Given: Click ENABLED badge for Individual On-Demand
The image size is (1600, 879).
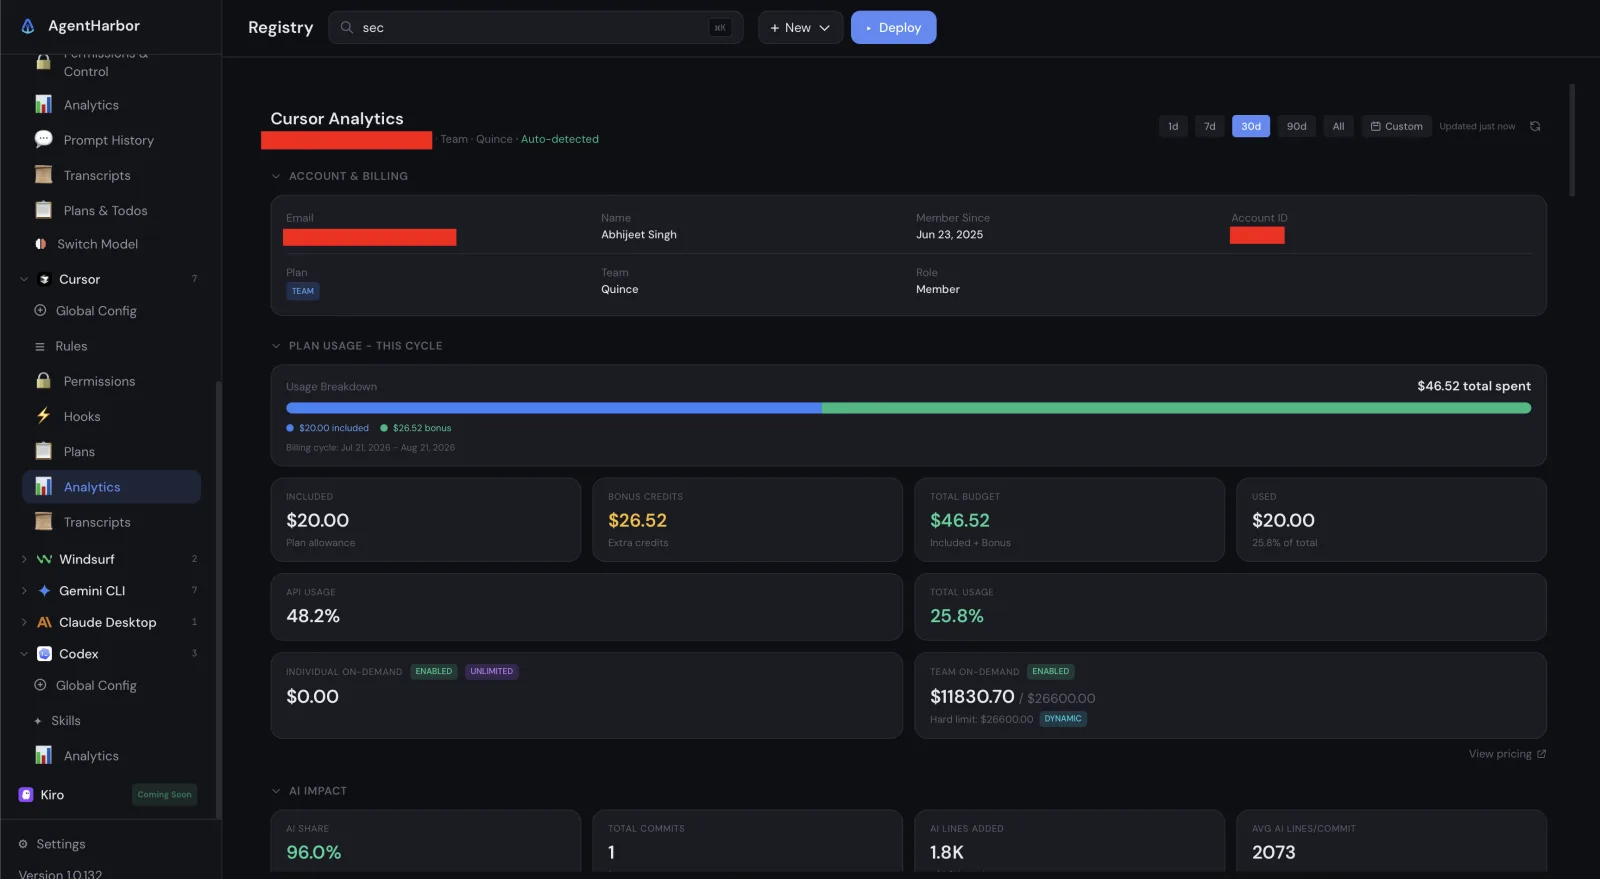Looking at the screenshot, I should coord(434,671).
